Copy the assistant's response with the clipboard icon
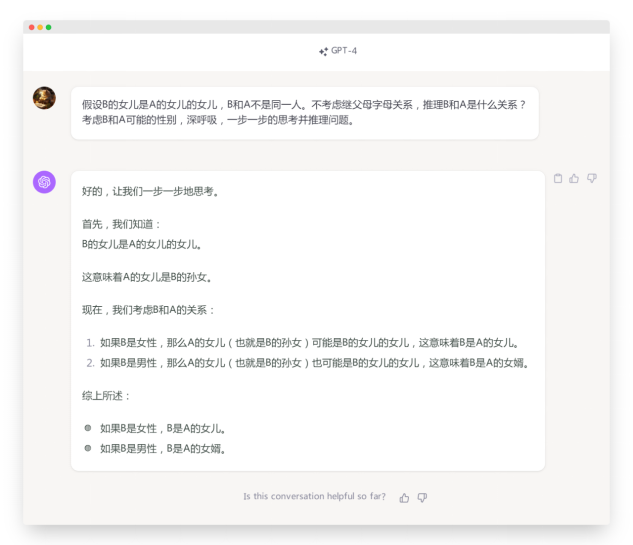633x545 pixels. (x=558, y=178)
